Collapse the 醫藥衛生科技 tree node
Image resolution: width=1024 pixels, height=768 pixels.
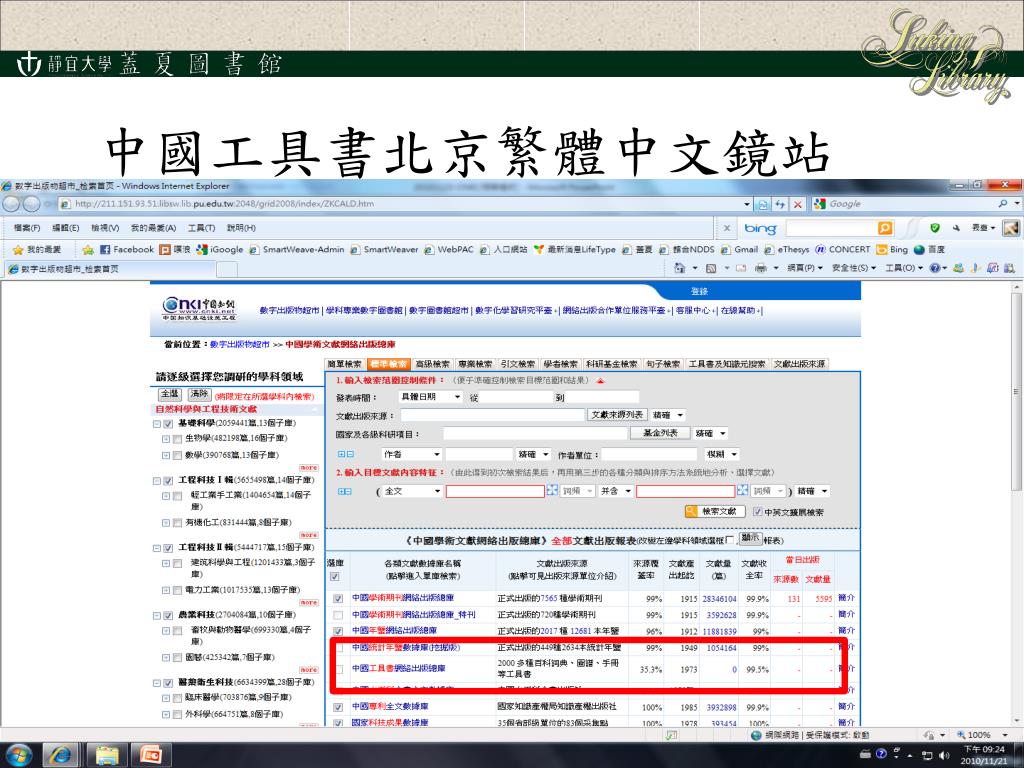pos(157,683)
